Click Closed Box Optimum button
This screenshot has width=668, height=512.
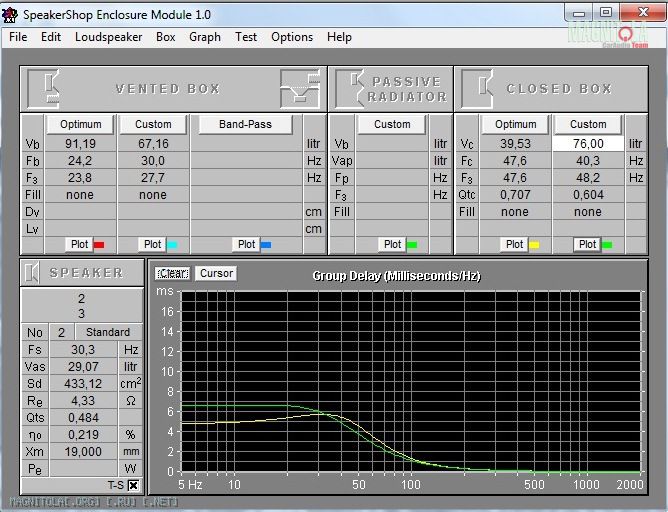[x=515, y=124]
